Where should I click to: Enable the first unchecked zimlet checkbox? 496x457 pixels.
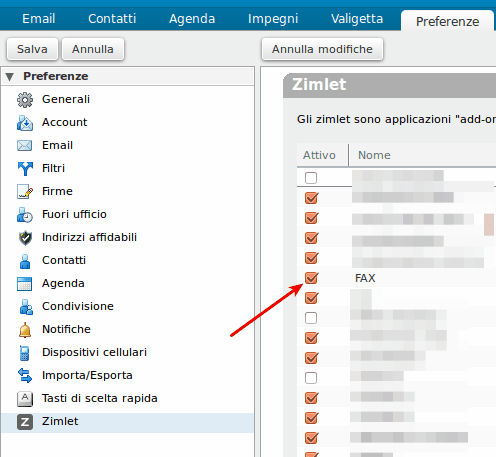tap(311, 178)
